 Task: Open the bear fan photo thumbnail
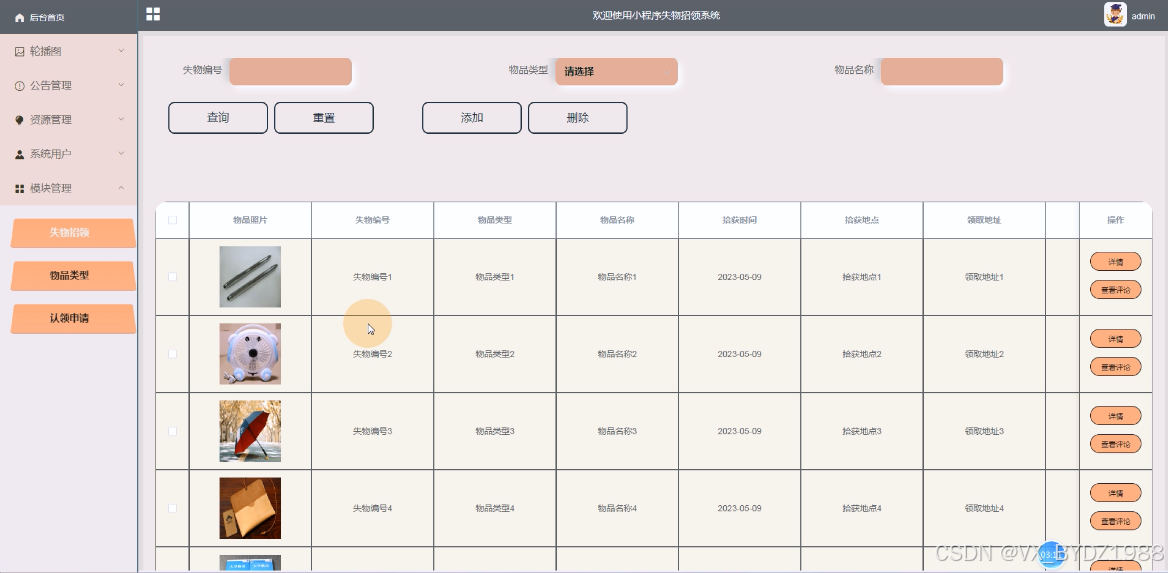(x=250, y=354)
